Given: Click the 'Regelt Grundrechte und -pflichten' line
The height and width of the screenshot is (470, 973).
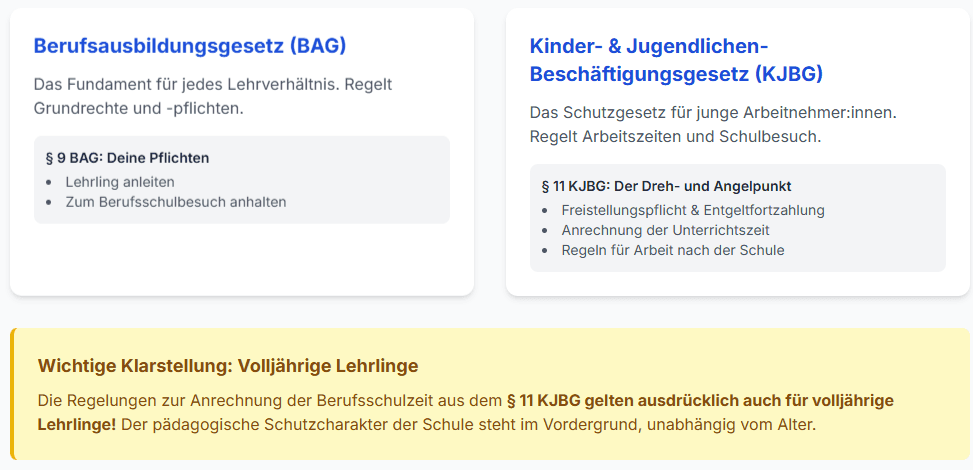Looking at the screenshot, I should (139, 108).
